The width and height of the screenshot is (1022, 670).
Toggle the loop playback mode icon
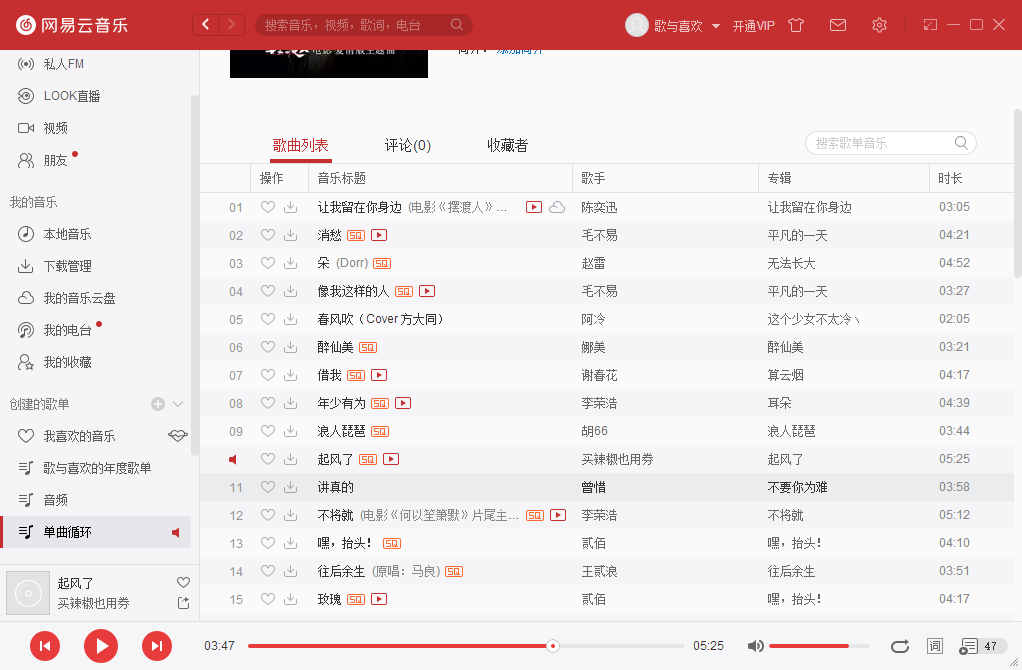point(900,646)
